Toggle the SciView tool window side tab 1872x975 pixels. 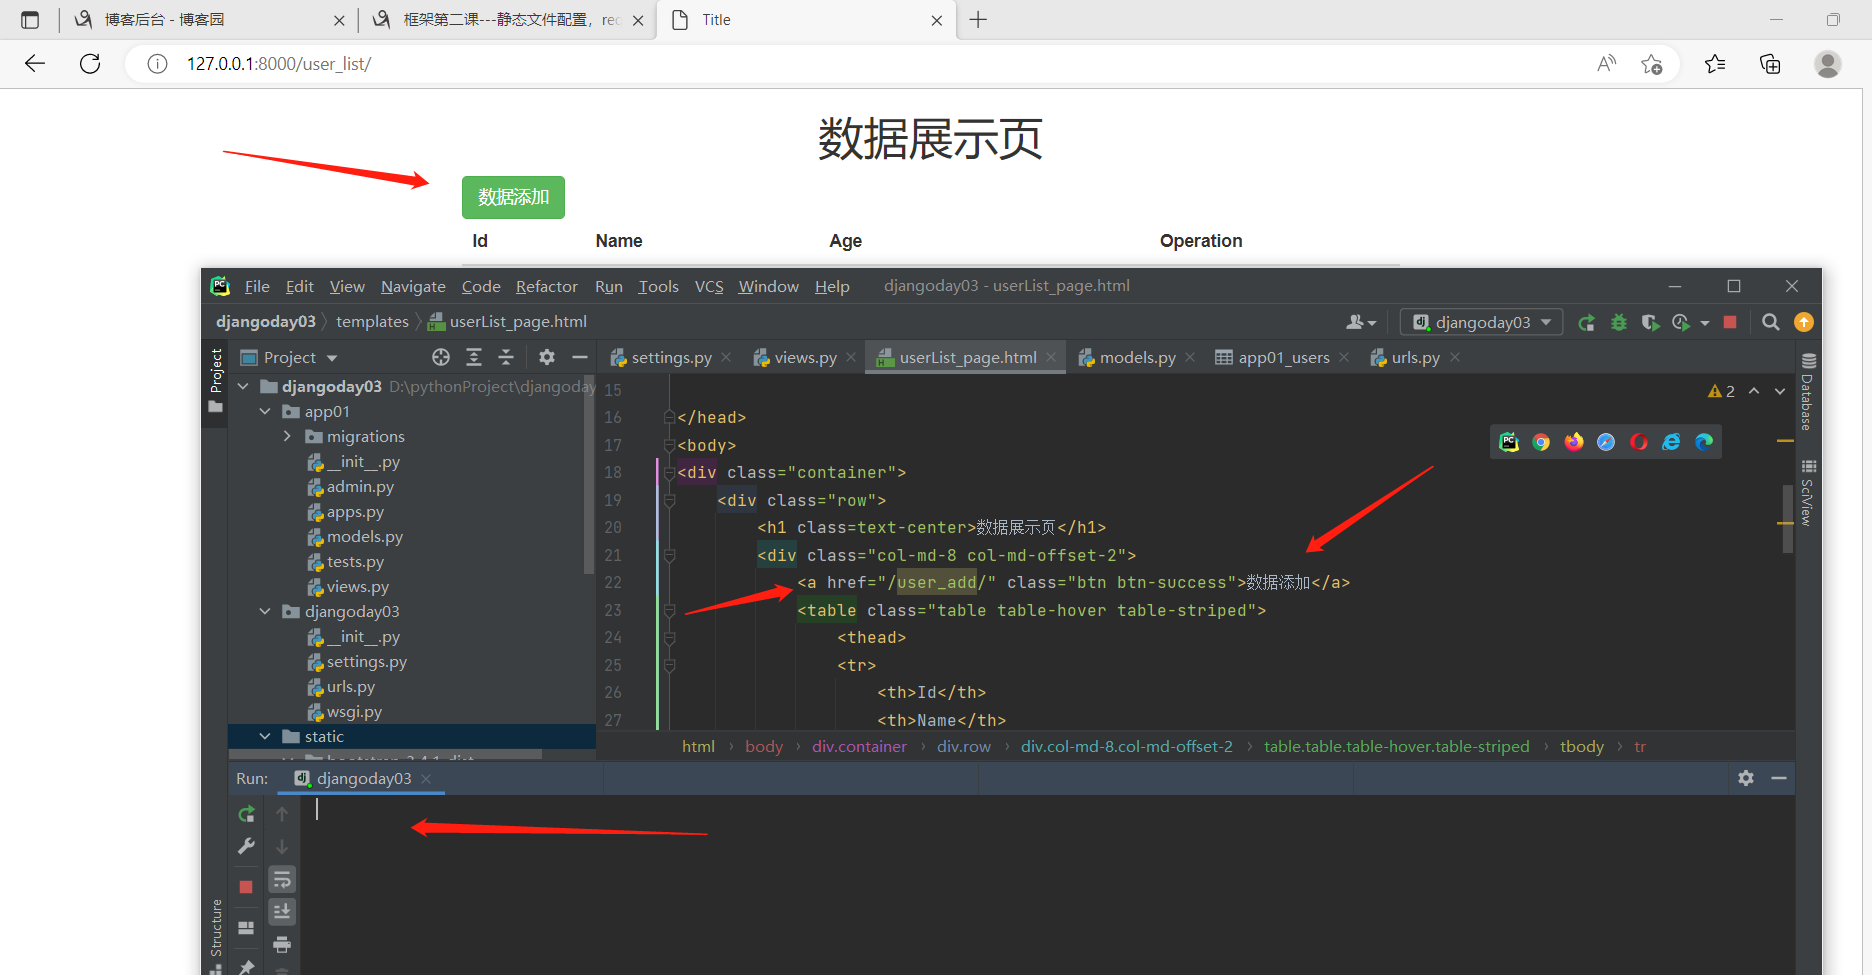click(x=1807, y=493)
